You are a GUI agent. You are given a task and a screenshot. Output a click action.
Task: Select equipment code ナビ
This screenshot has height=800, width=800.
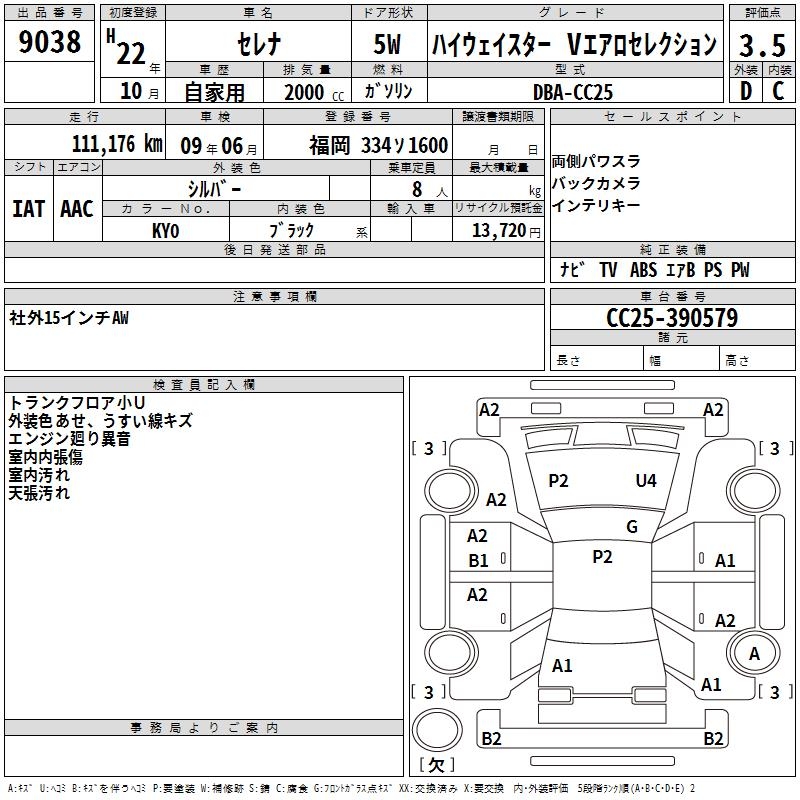[572, 269]
